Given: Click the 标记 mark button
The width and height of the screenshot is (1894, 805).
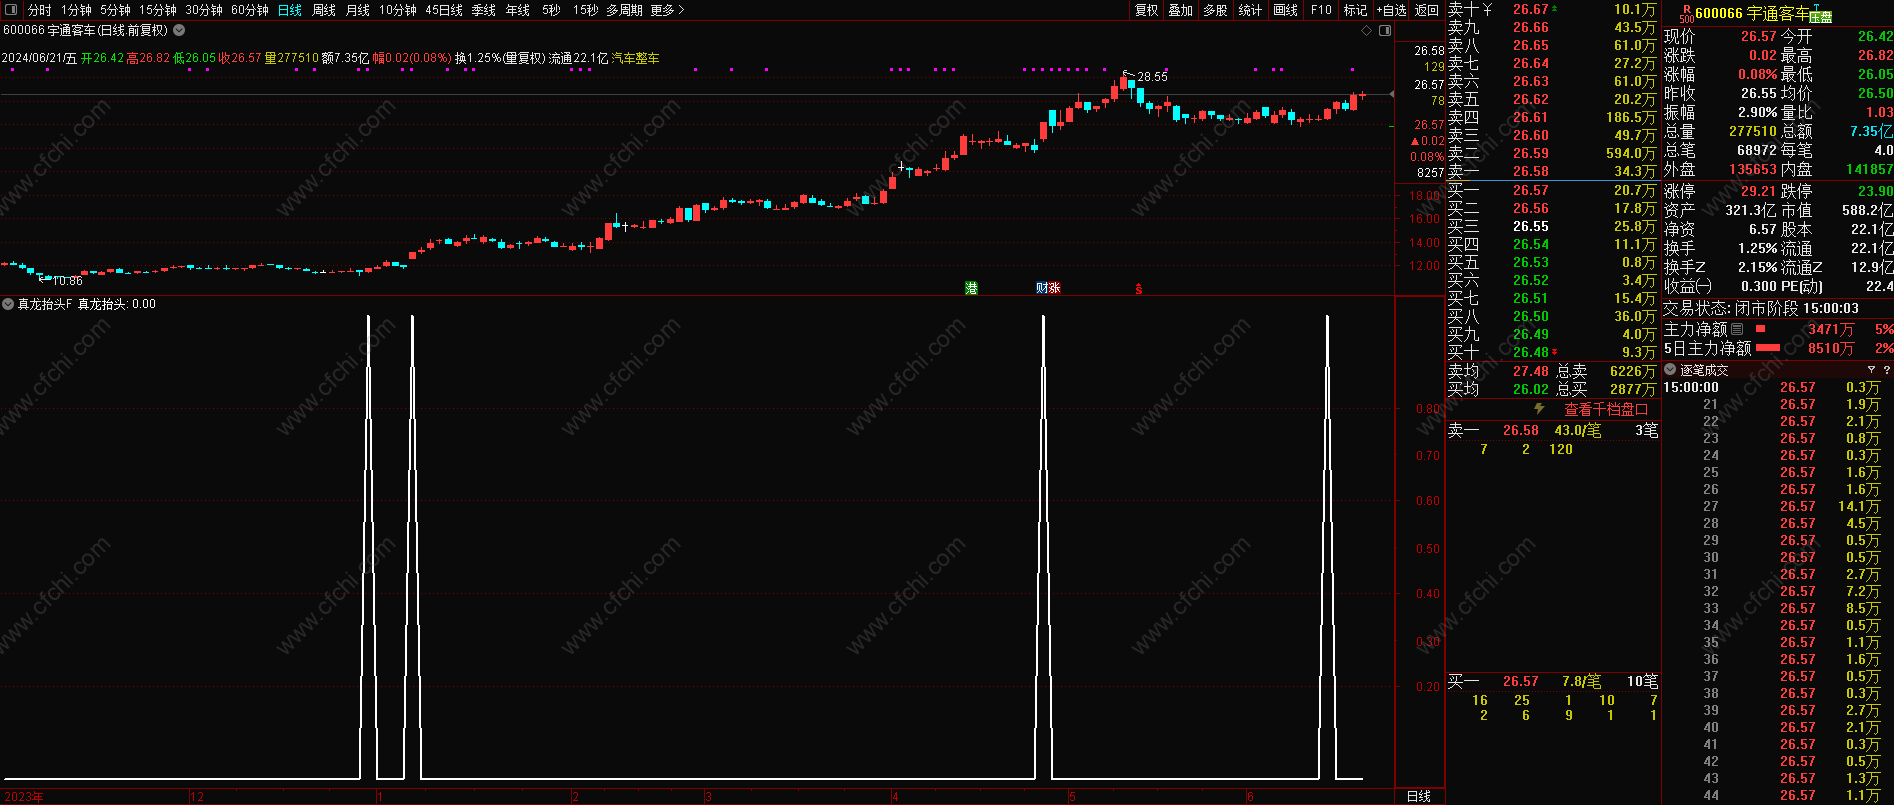Looking at the screenshot, I should [1355, 10].
